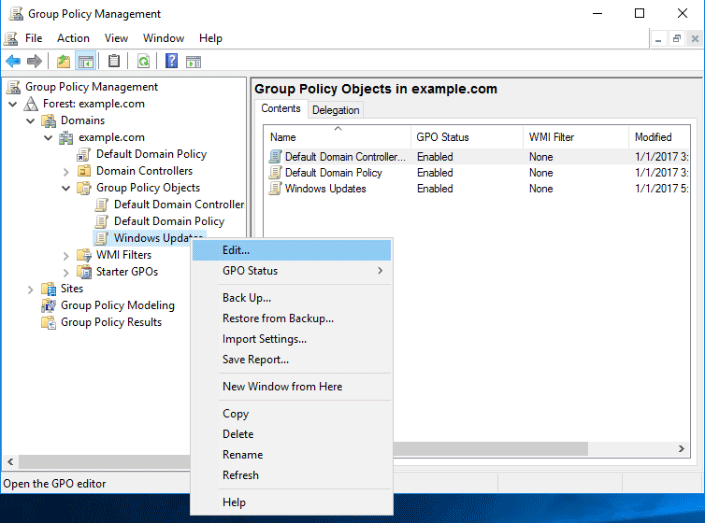
Task: Collapse the example.com domain node
Action: (48, 138)
